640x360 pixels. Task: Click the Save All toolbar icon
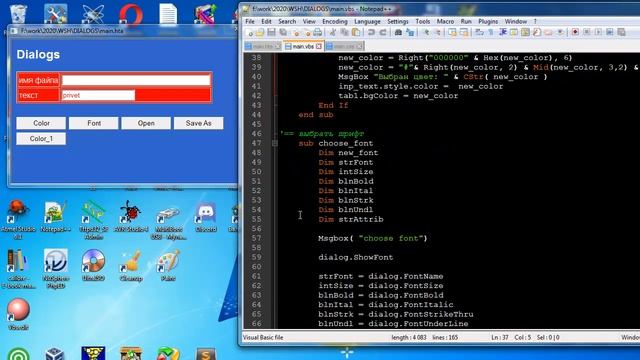[x=283, y=32]
